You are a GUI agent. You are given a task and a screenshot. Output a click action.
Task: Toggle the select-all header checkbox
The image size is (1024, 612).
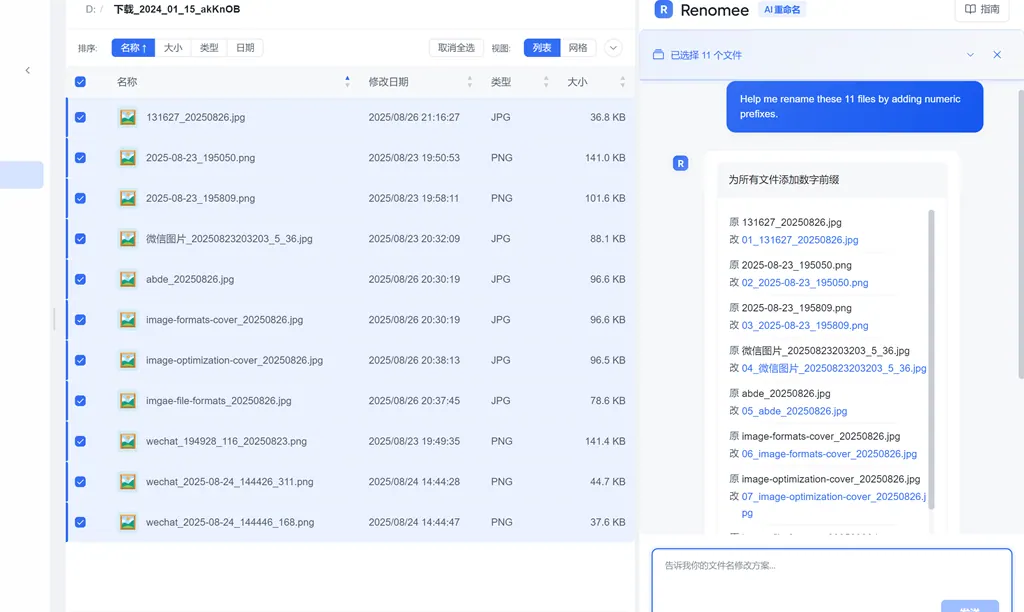(80, 82)
